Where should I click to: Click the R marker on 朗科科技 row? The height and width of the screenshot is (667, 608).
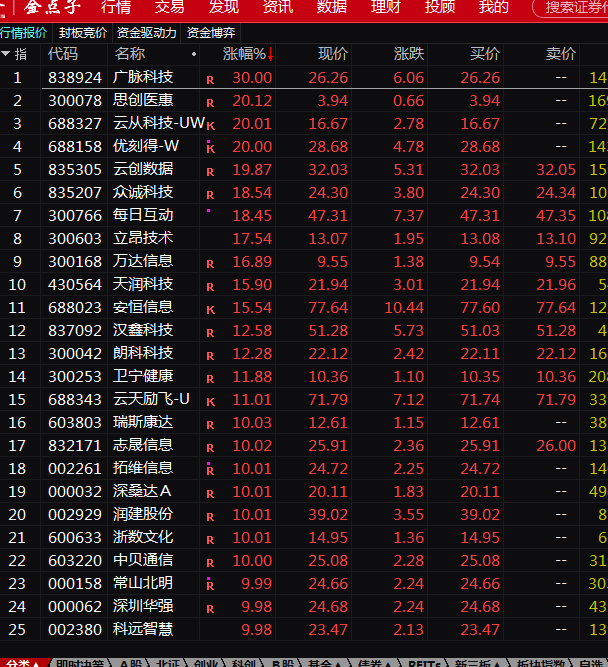click(x=210, y=356)
